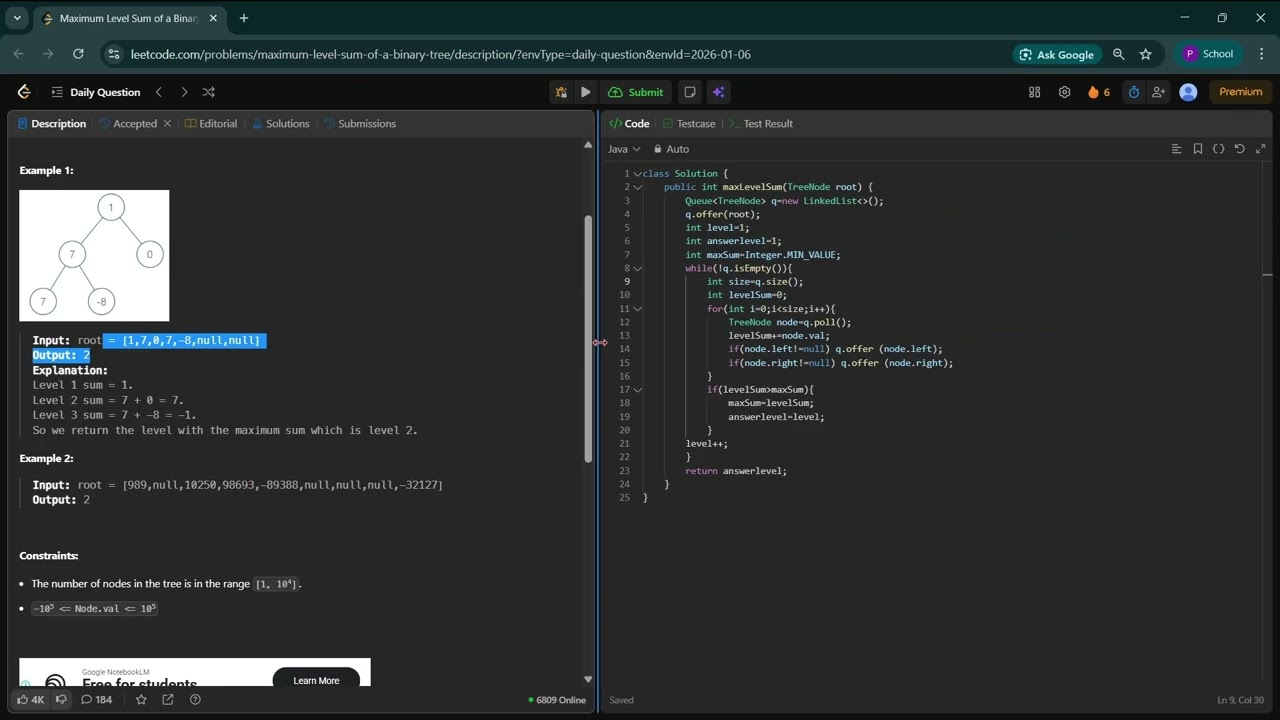This screenshot has height=720, width=1280.
Task: Click the description scroll-up arrow
Action: pos(588,145)
